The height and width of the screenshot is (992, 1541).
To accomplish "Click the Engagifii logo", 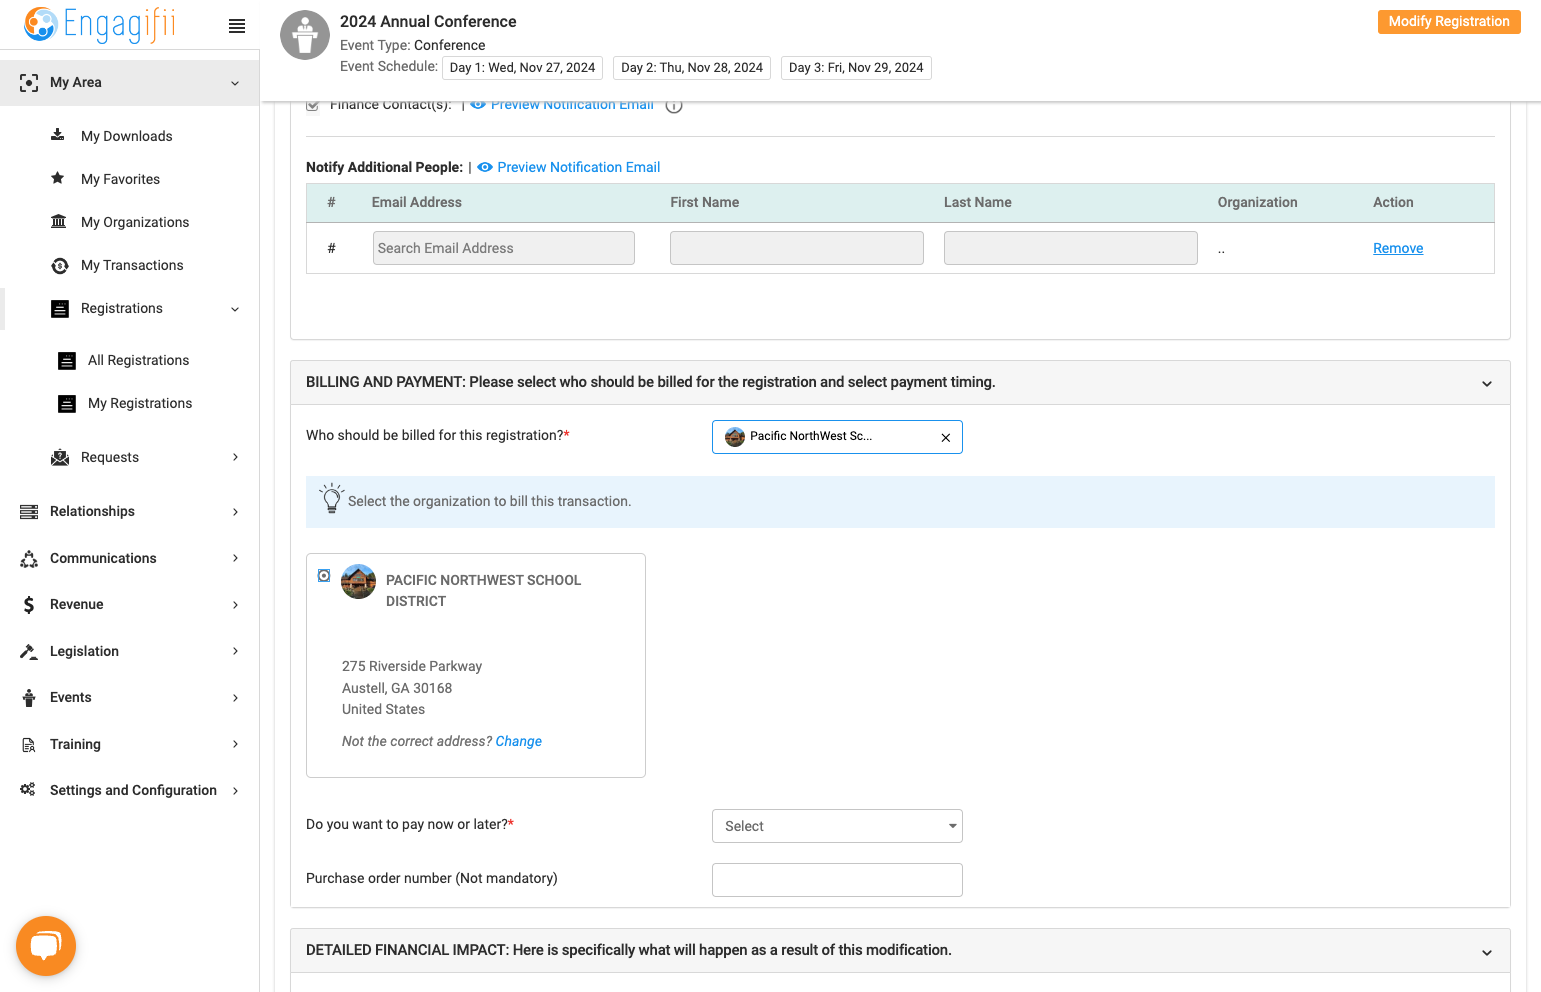I will coord(100,24).
